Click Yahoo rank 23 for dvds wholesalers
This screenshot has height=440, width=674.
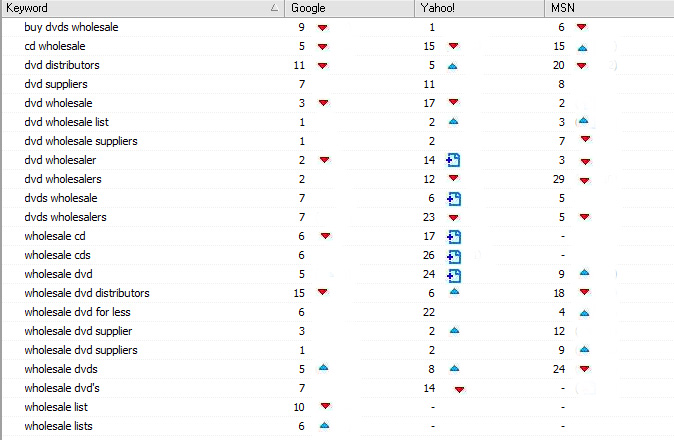click(x=429, y=217)
